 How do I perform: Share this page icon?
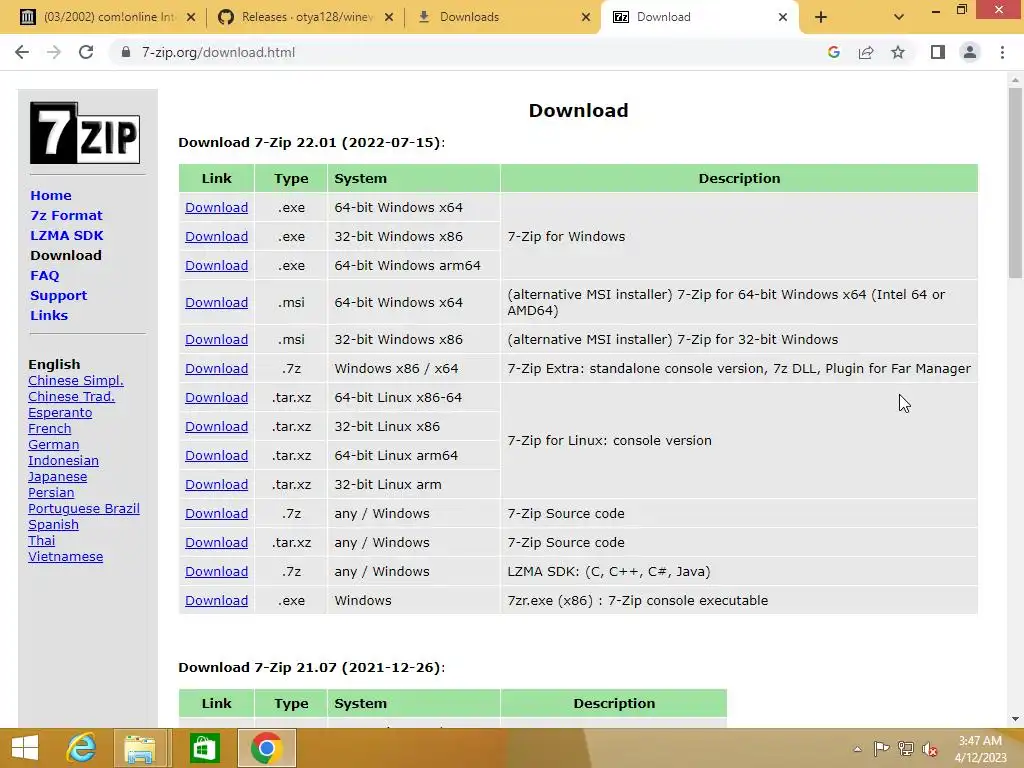[x=866, y=52]
